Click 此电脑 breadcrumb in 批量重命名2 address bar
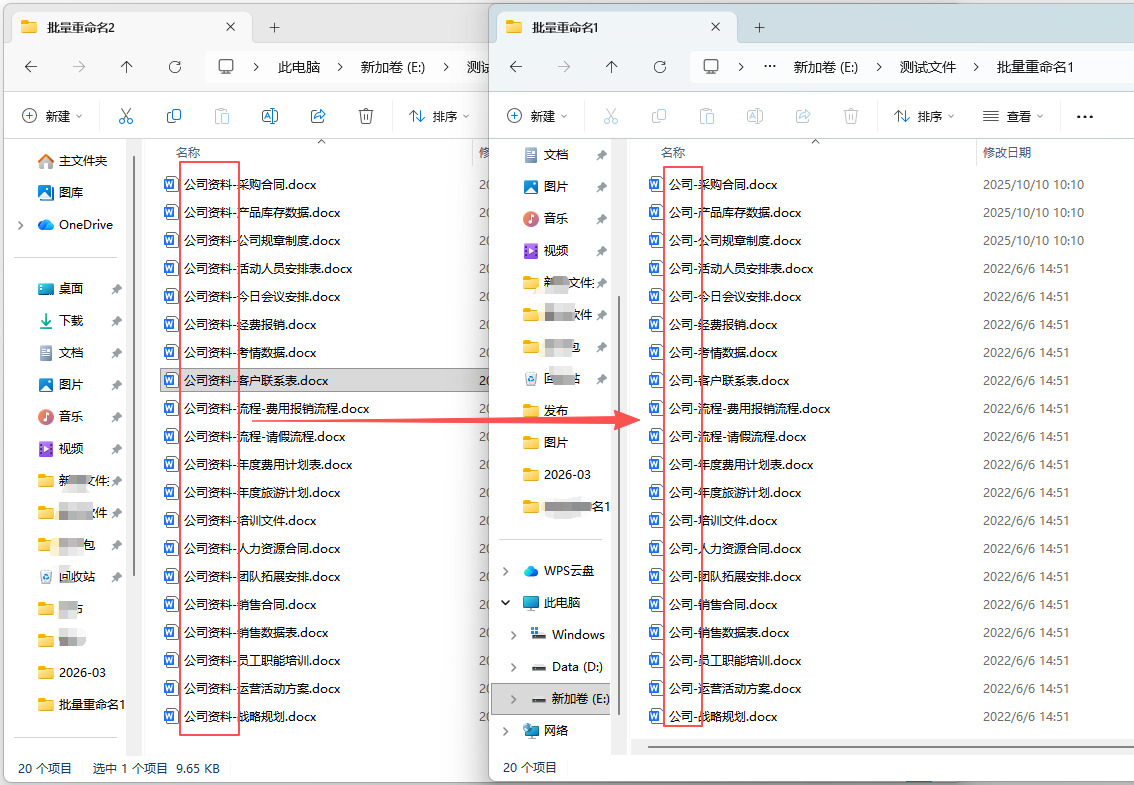 tap(299, 67)
